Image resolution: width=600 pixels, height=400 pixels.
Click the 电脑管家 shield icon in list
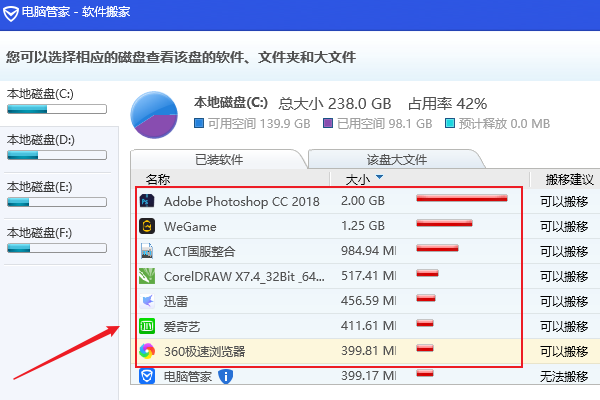tap(146, 376)
